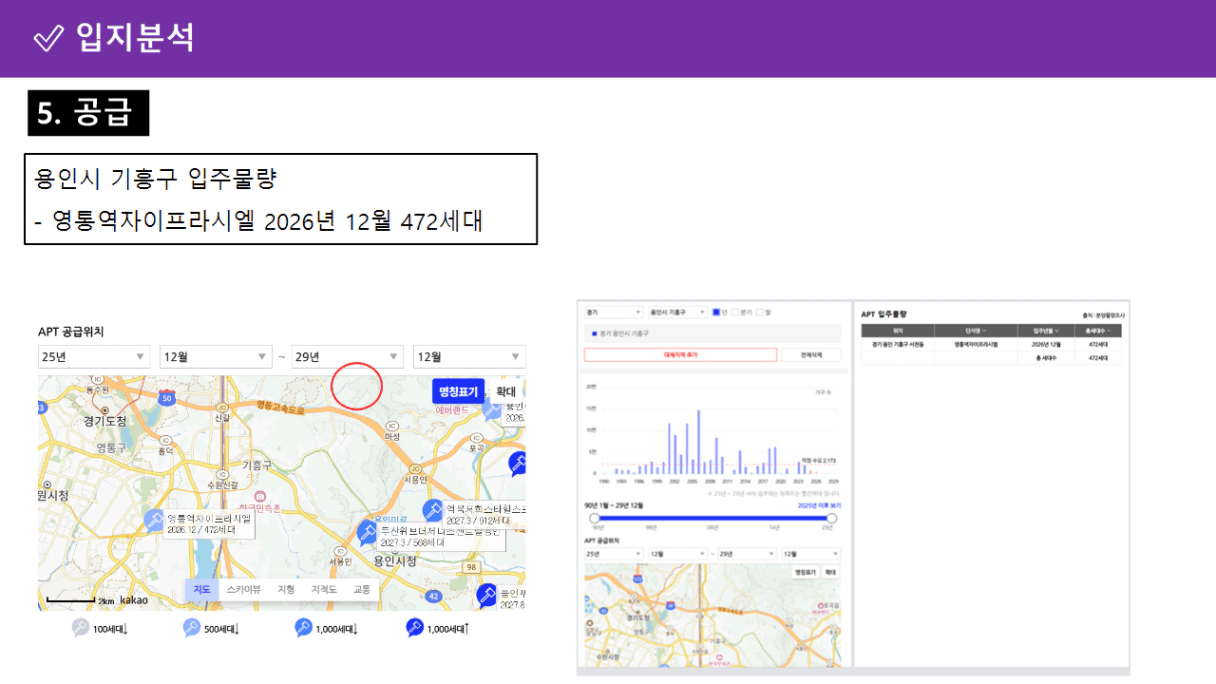Check the 월 period checkbox
This screenshot has width=1216, height=684.
tap(759, 312)
